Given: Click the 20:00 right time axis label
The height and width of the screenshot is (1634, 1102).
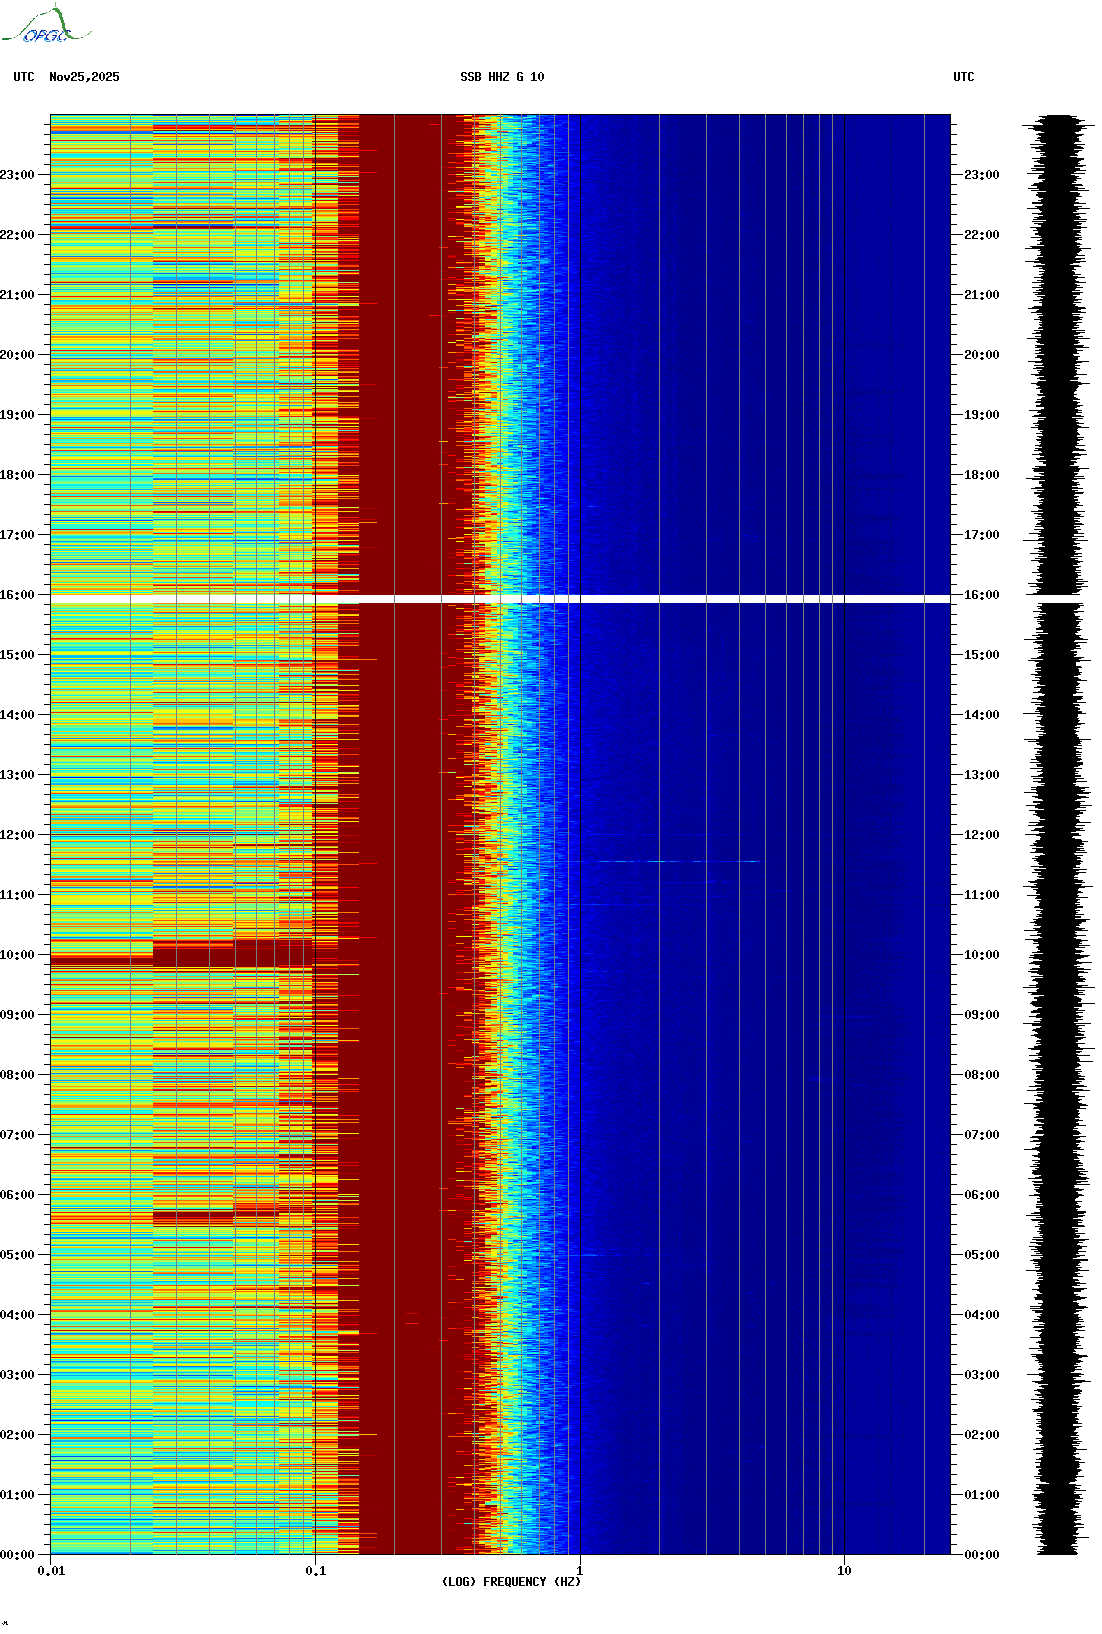Looking at the screenshot, I should click(x=981, y=355).
